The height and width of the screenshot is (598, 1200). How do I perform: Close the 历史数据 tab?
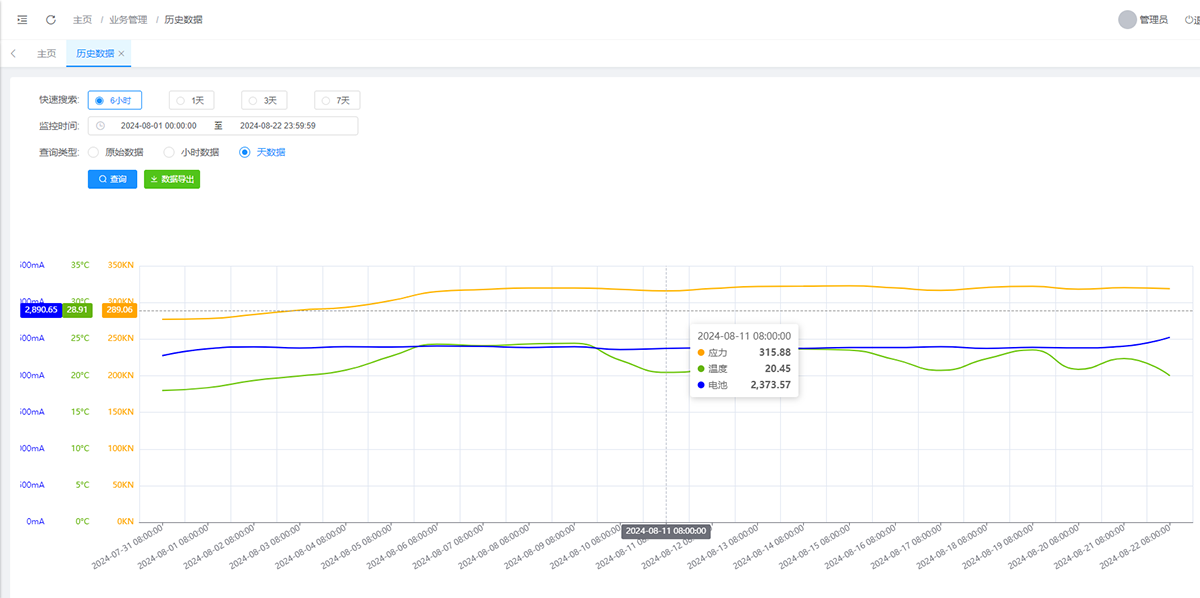click(x=122, y=54)
